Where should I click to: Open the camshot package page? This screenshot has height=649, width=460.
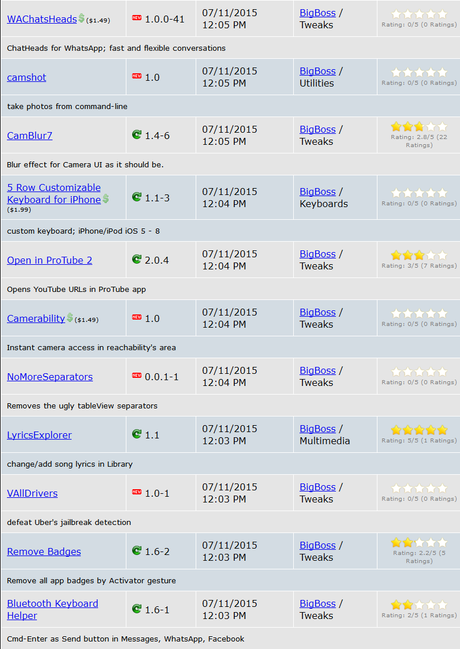tap(26, 77)
